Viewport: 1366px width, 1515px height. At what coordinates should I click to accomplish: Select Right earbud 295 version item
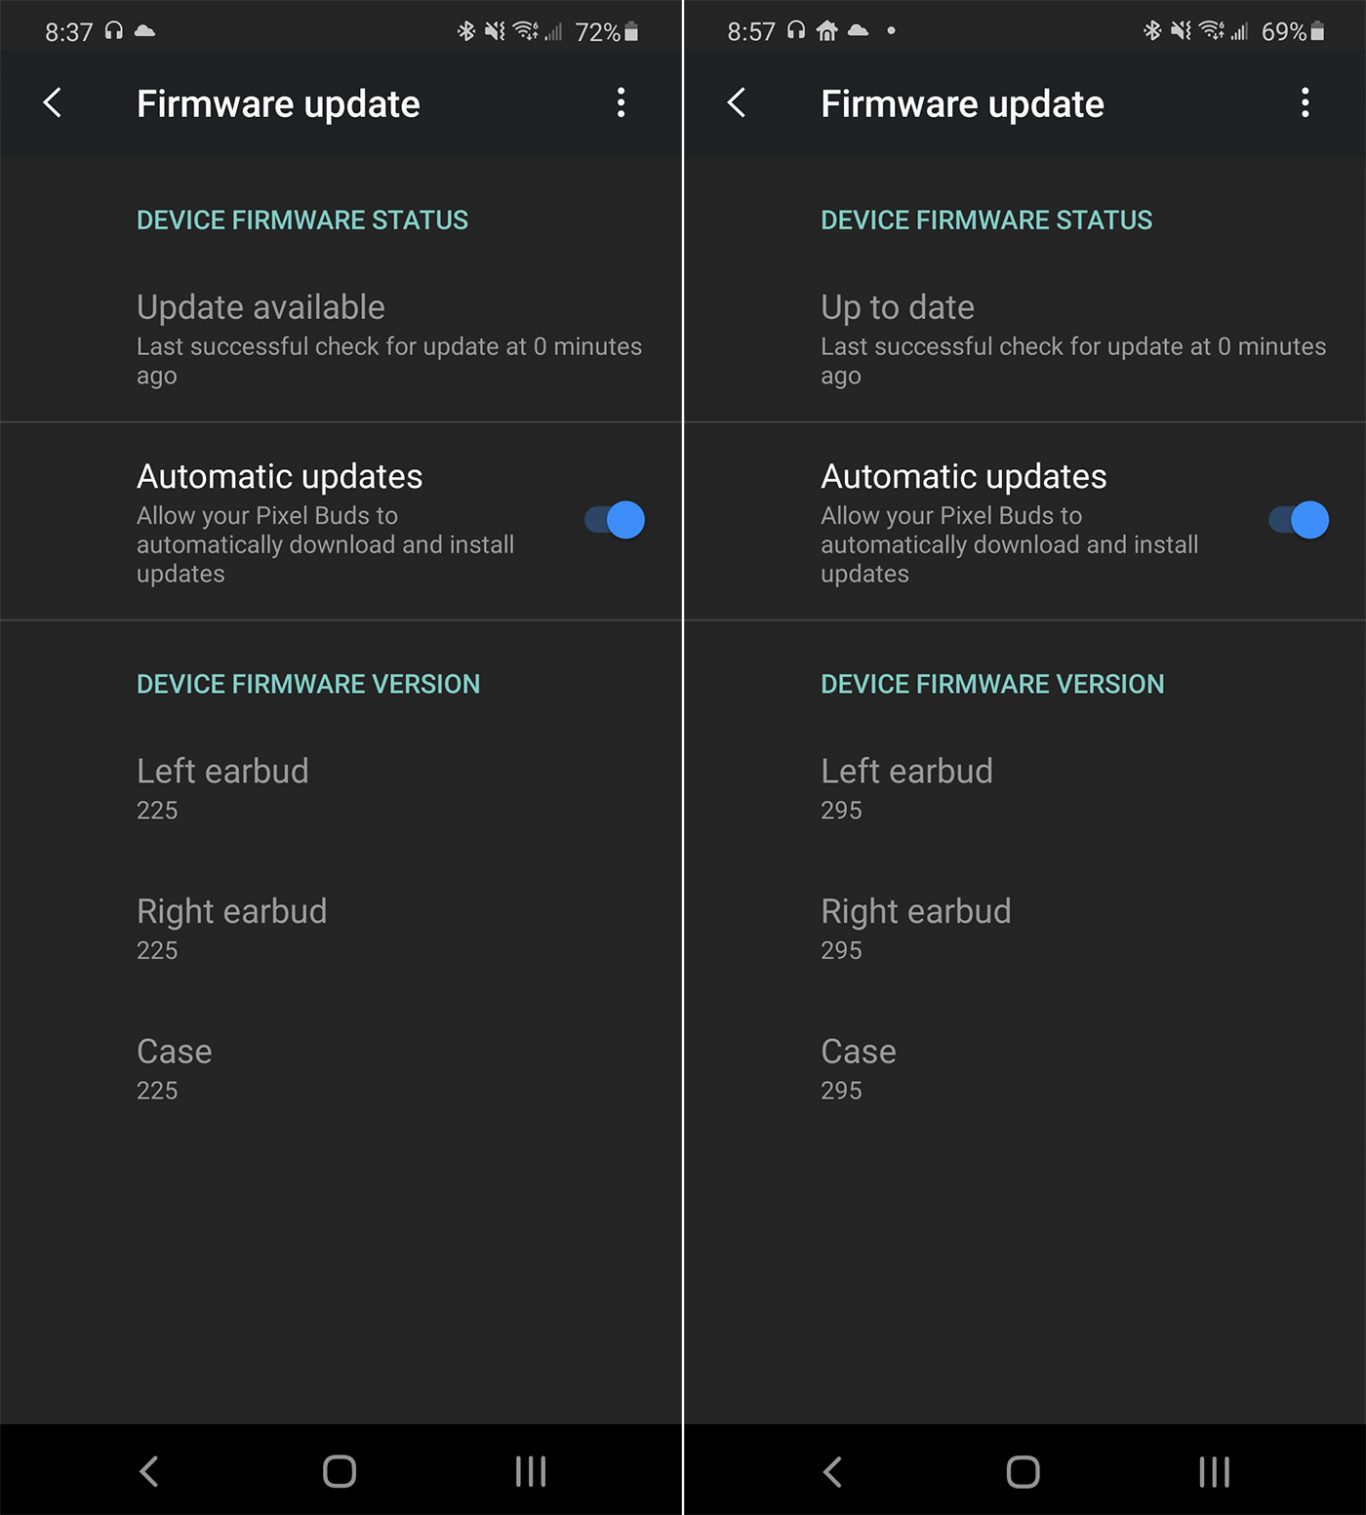(x=1025, y=929)
